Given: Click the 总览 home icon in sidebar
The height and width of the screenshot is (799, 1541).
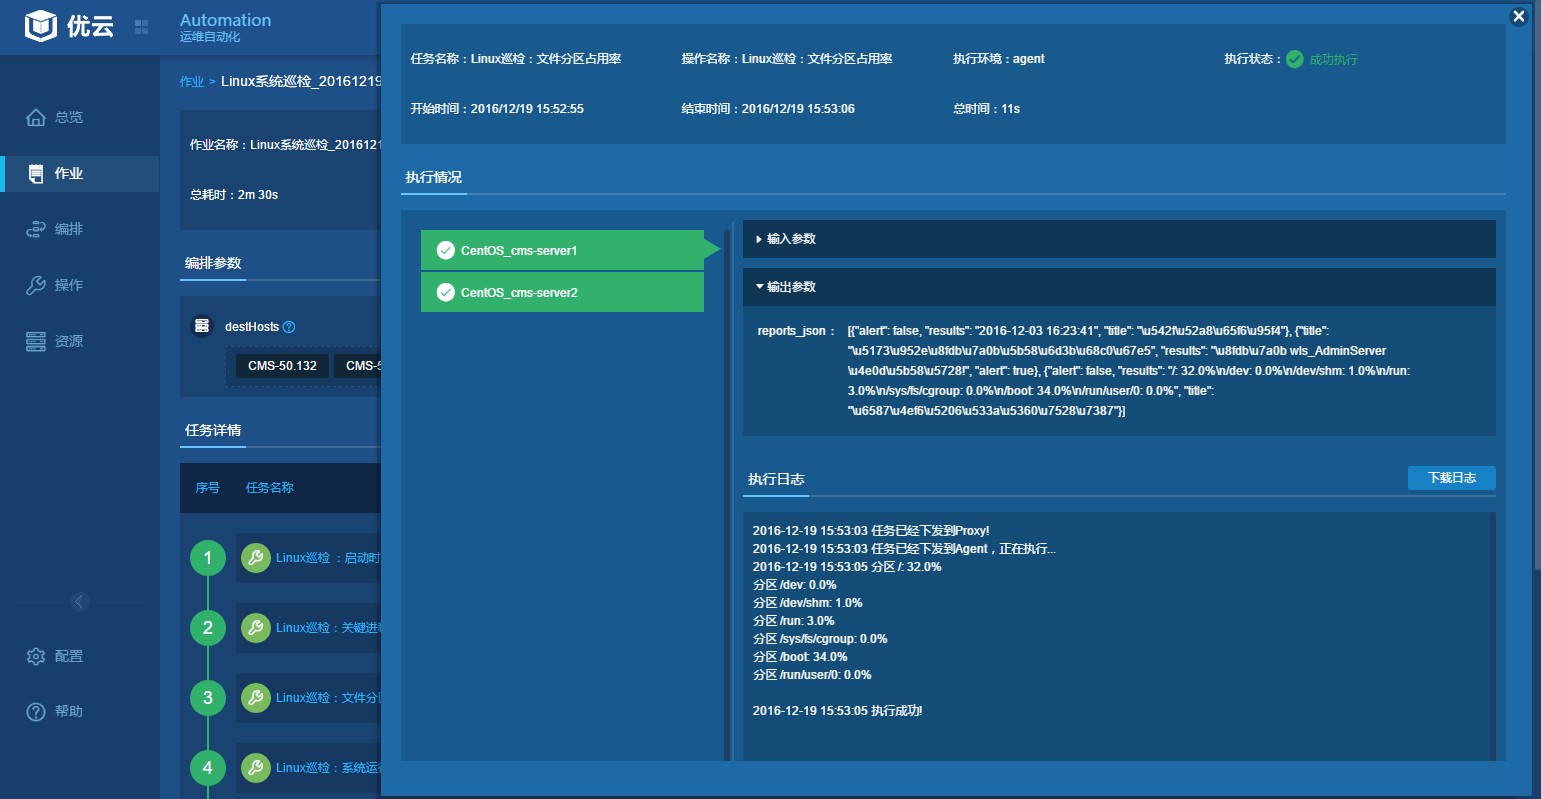Looking at the screenshot, I should coord(36,117).
